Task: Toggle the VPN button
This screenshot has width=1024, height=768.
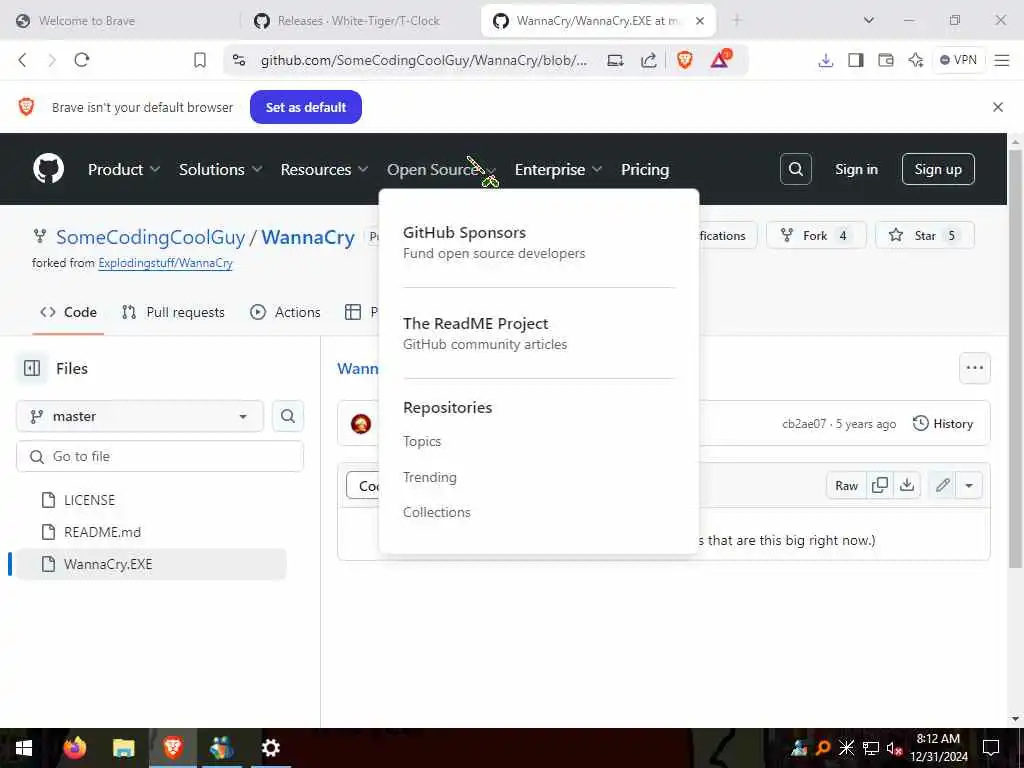Action: click(x=958, y=60)
